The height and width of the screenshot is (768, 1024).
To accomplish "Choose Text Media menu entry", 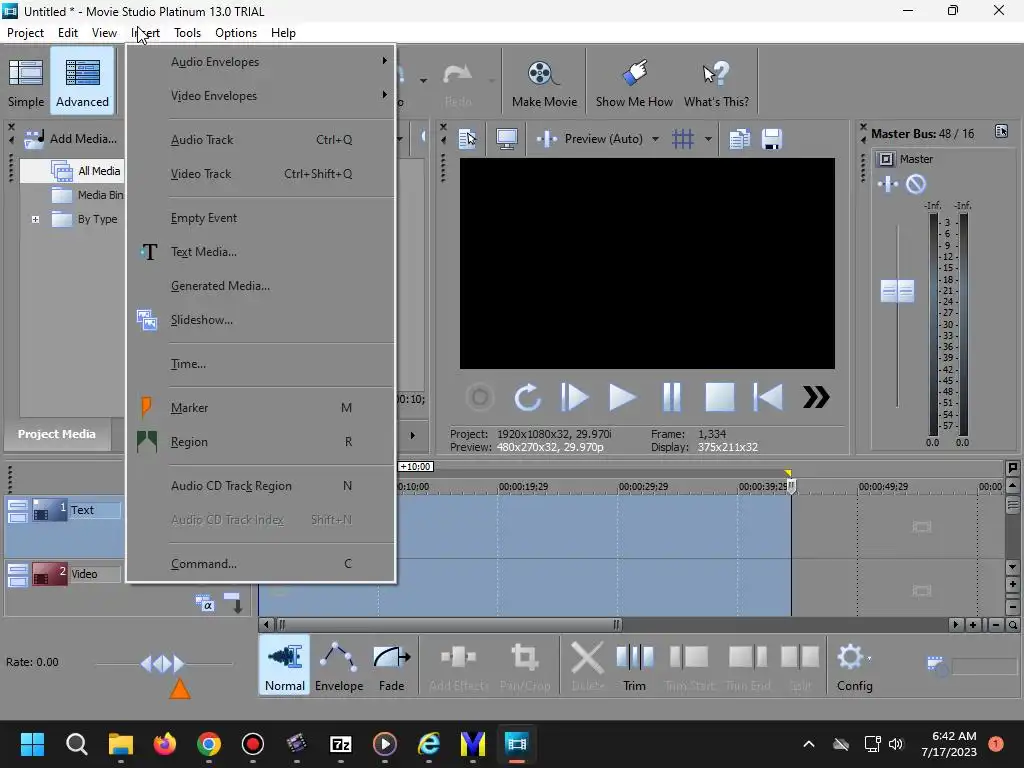I will click(x=261, y=252).
